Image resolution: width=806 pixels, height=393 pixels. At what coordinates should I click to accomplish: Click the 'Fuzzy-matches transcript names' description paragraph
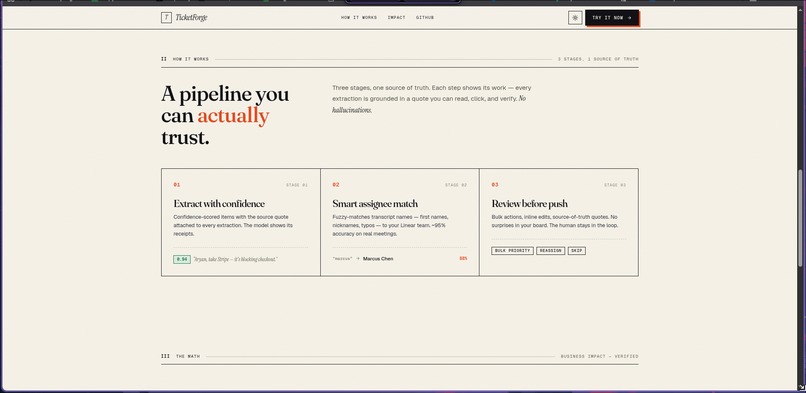391,225
